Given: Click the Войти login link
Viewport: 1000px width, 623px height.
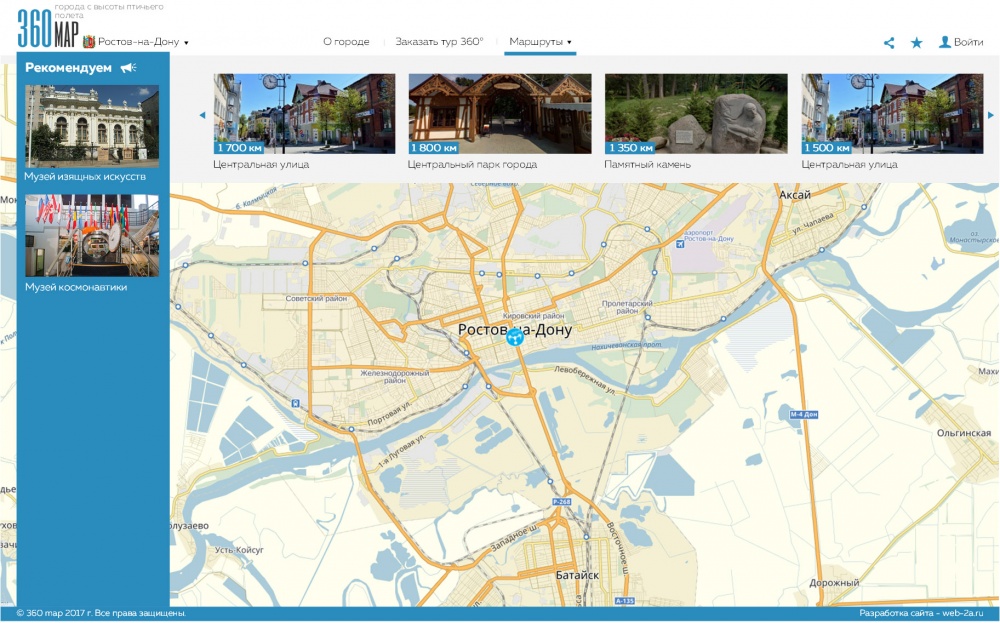Looking at the screenshot, I should [961, 42].
